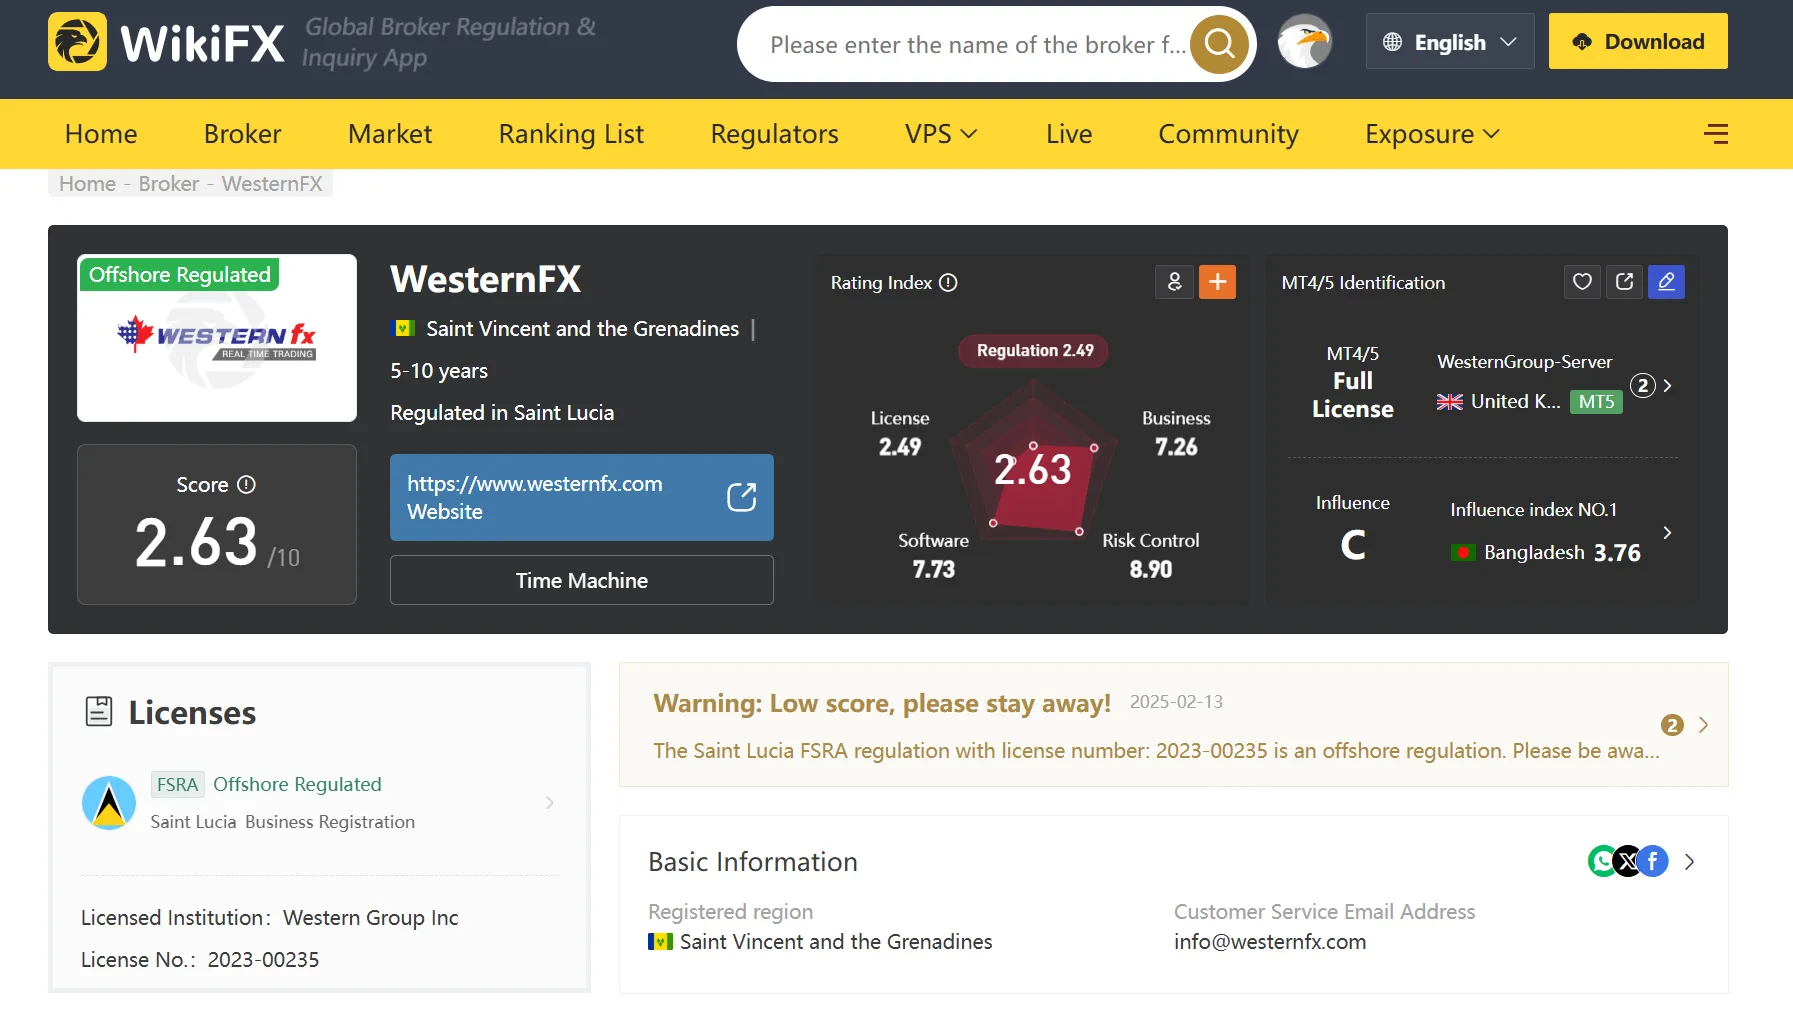Expand the FSRA license row chevron

pos(550,803)
